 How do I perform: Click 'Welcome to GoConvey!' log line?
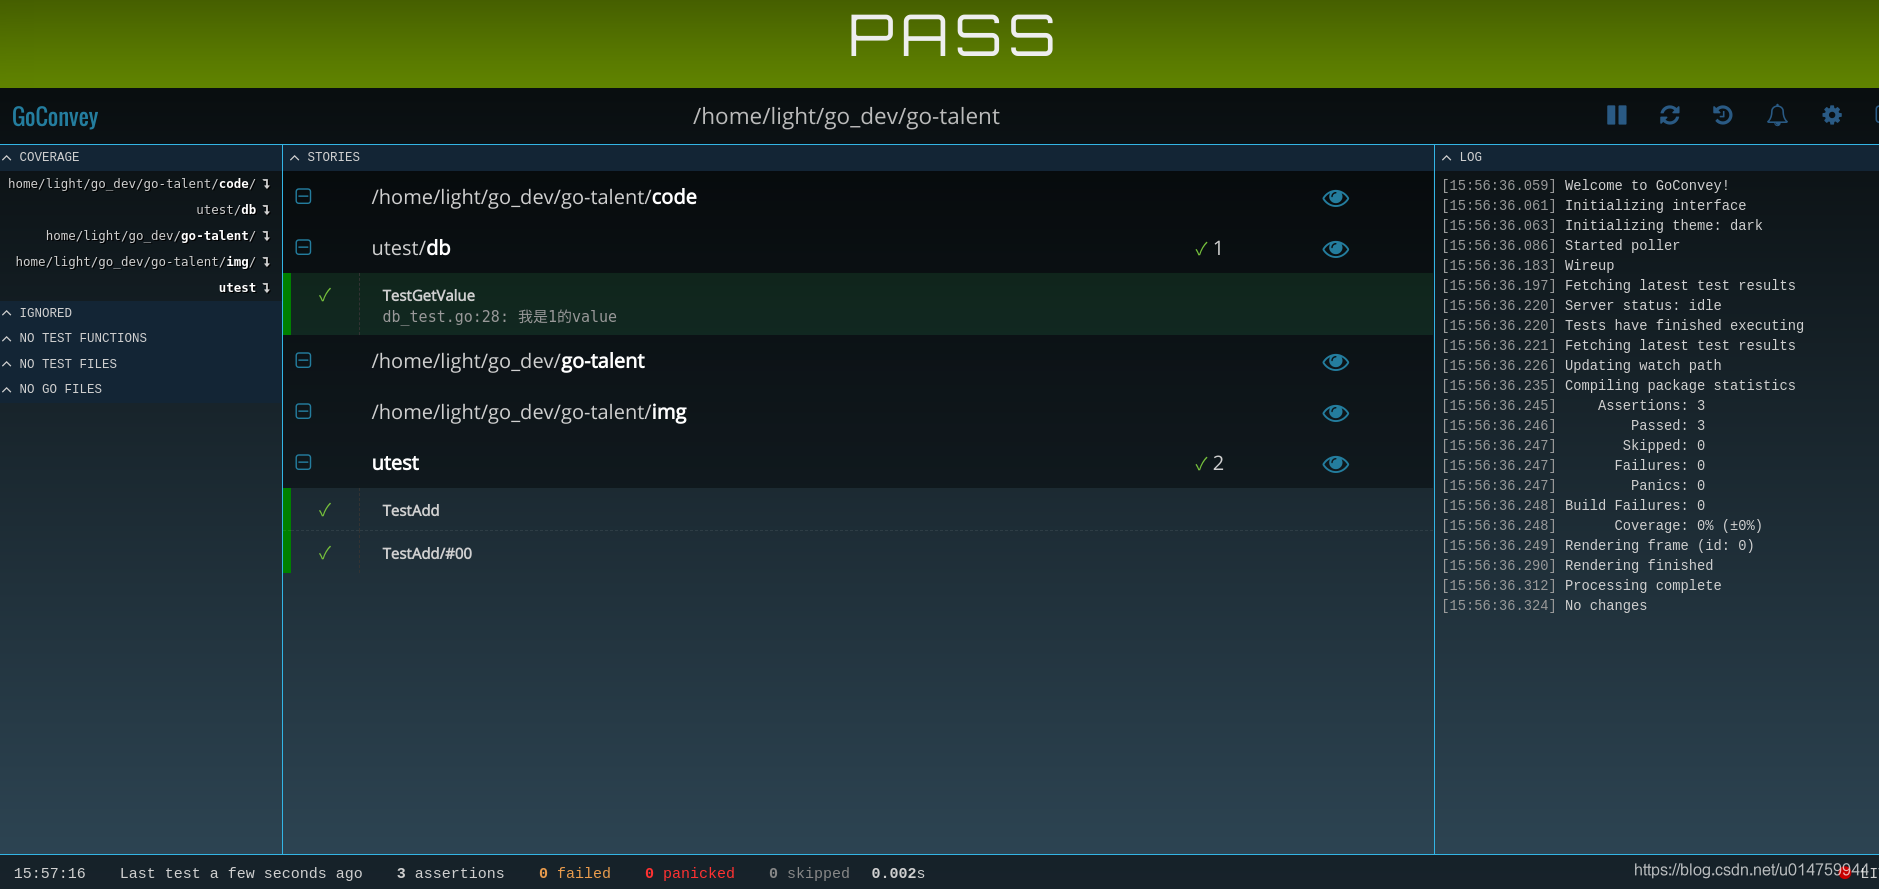(x=1646, y=186)
